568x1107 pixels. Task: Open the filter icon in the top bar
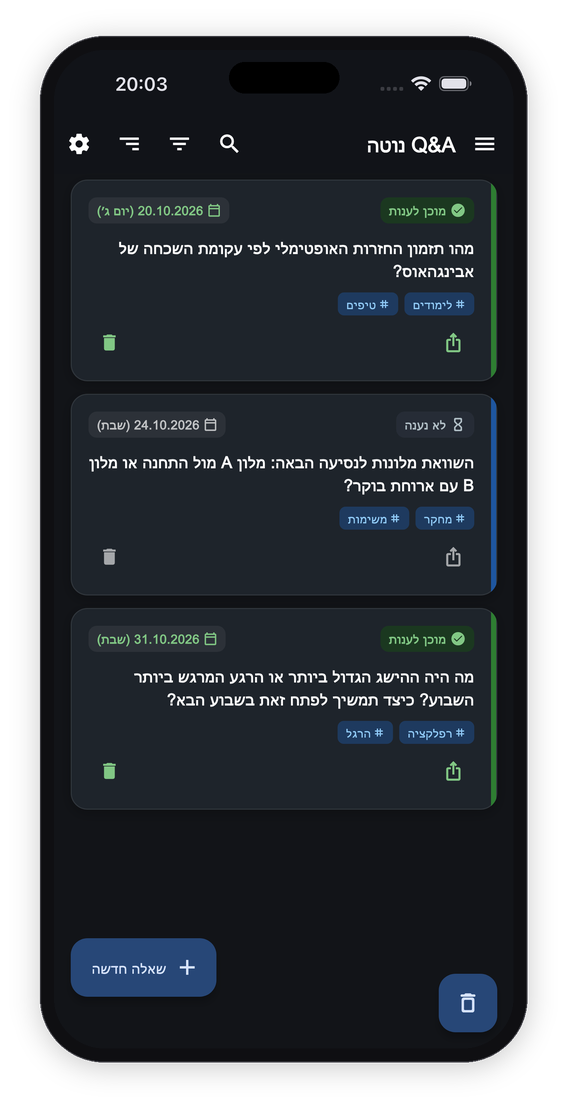(x=179, y=144)
